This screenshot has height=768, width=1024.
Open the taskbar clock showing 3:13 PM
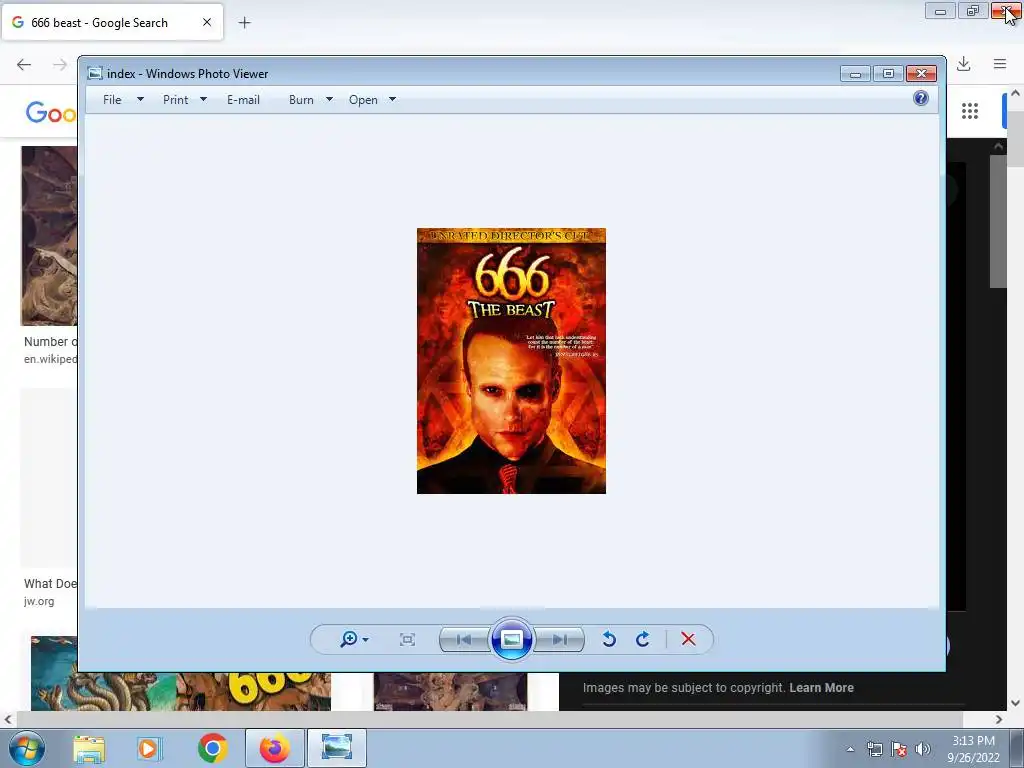(973, 749)
